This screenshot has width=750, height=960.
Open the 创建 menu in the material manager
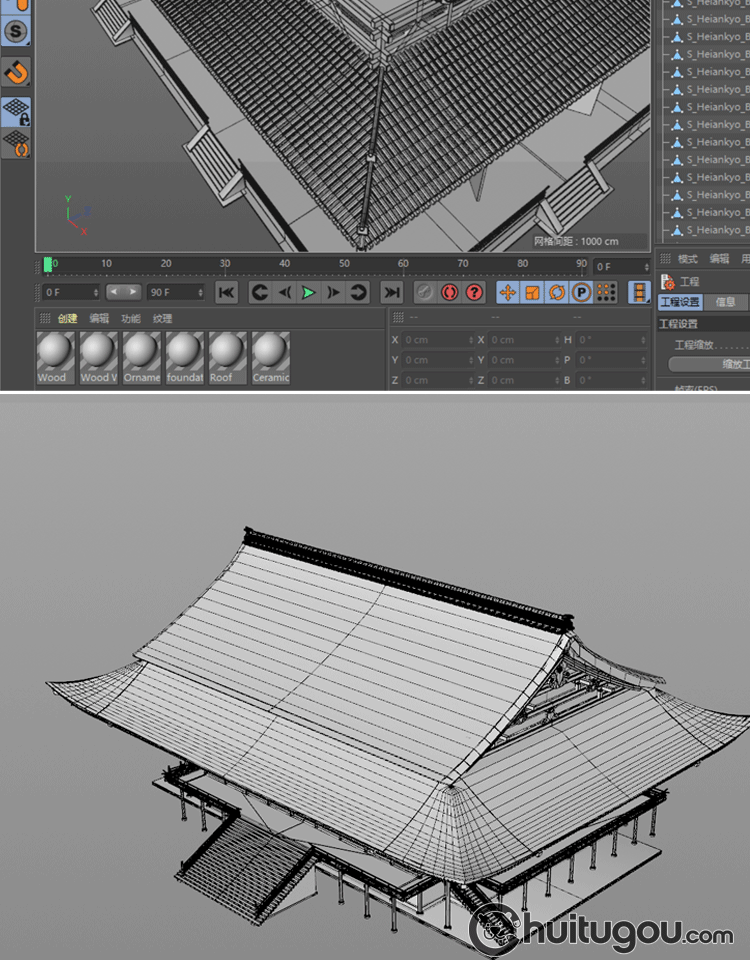(x=67, y=318)
